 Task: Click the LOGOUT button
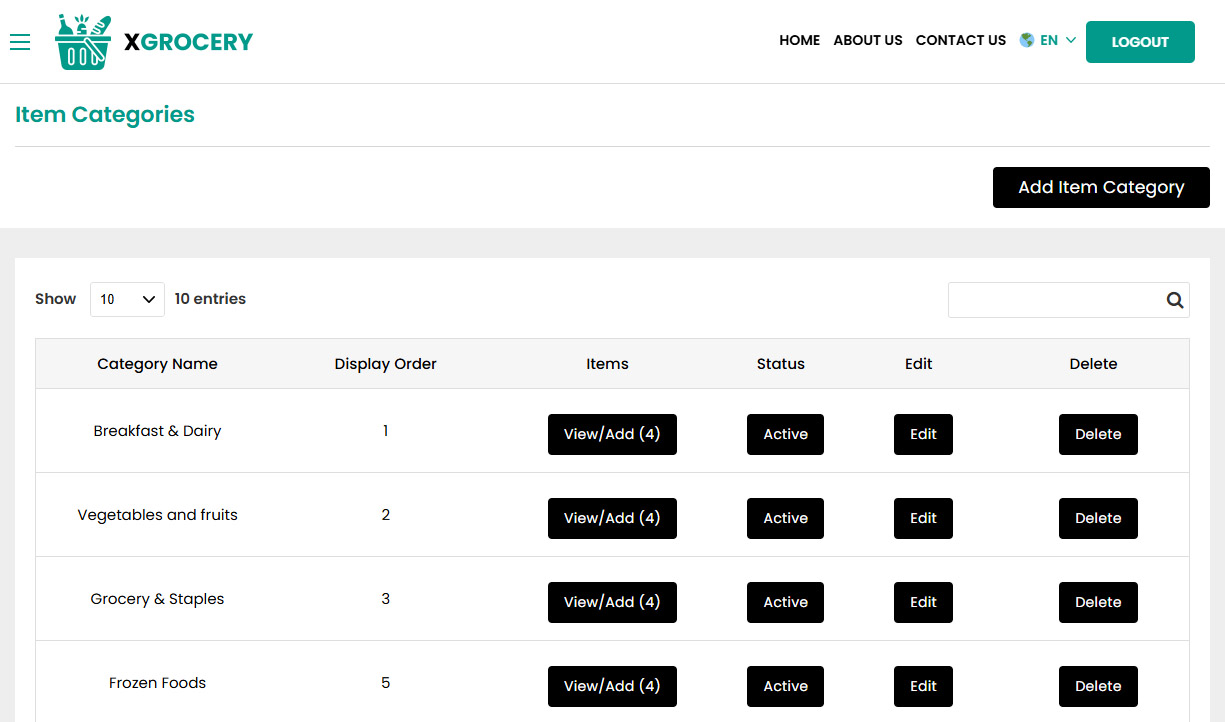click(x=1140, y=42)
